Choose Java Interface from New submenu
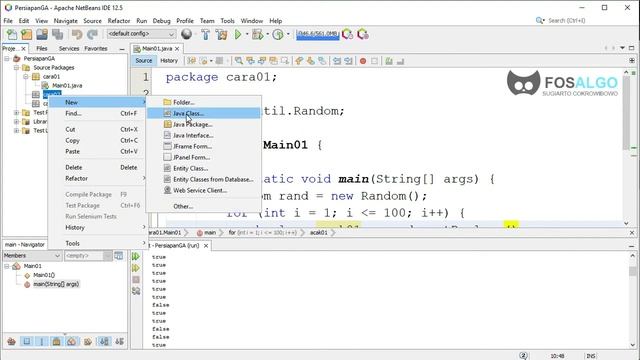 (x=203, y=136)
